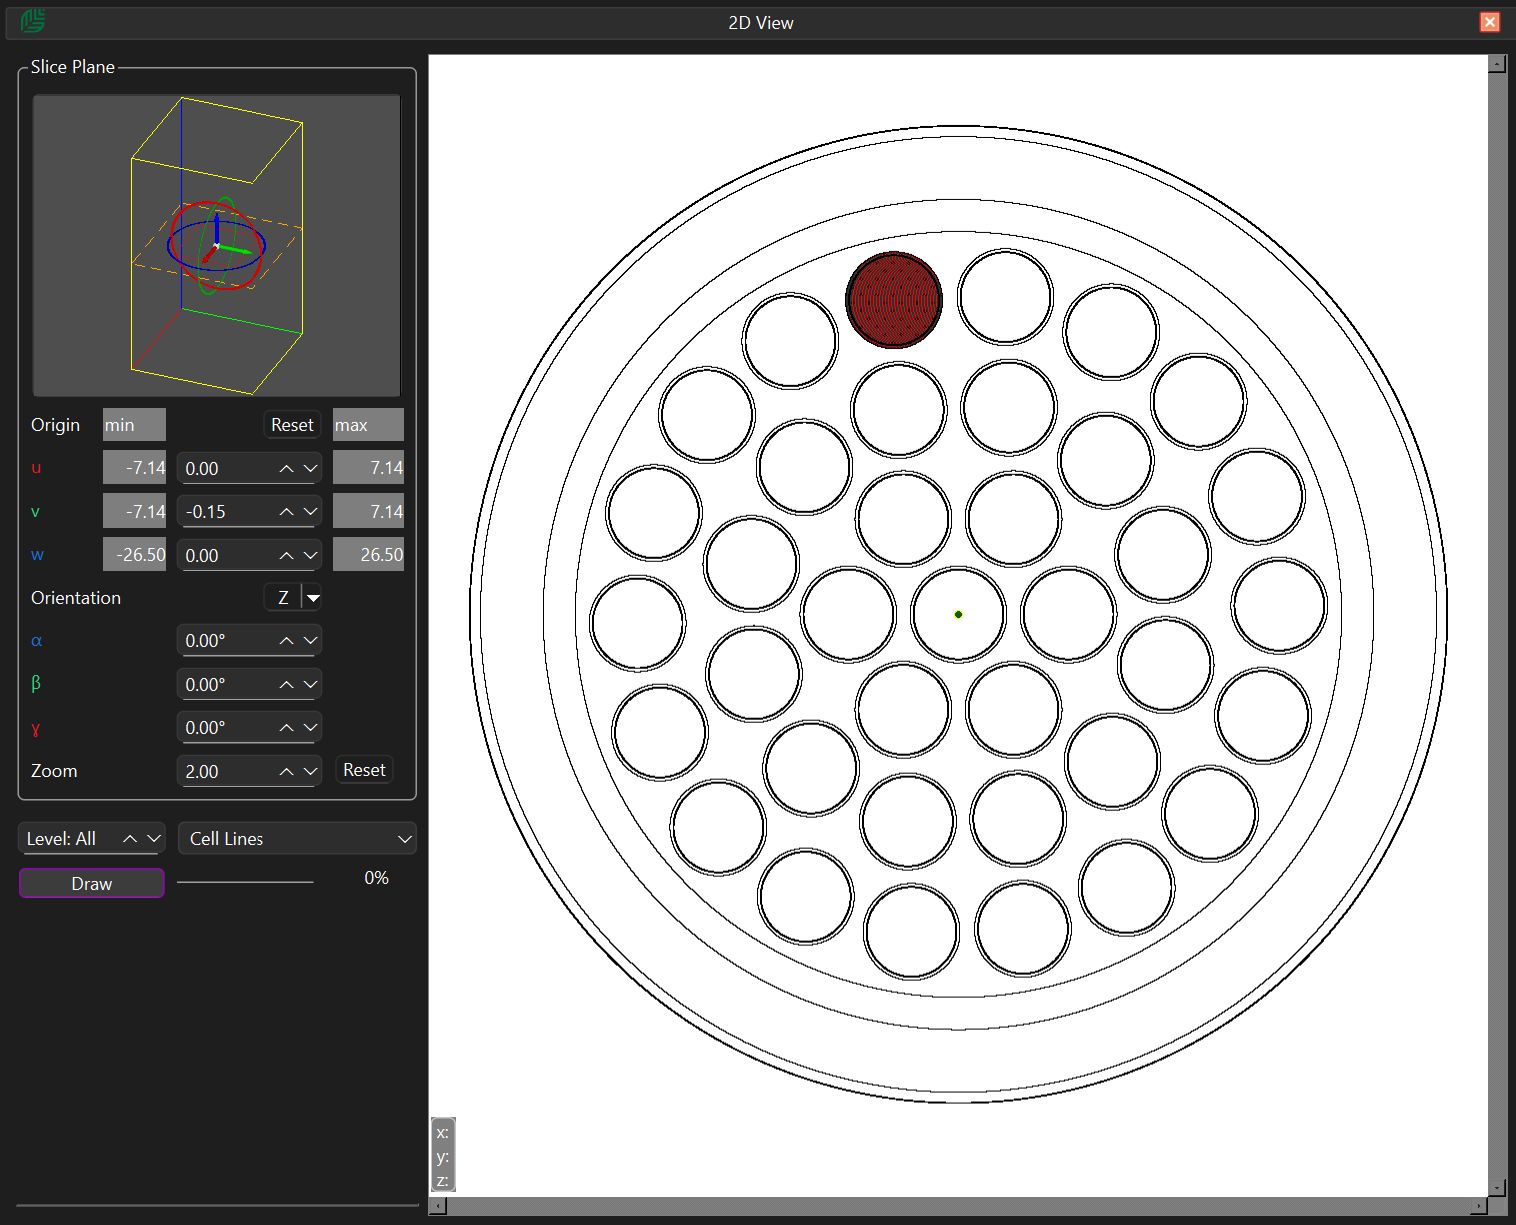Increase the Level selector
This screenshot has height=1225, width=1516.
pos(130,838)
